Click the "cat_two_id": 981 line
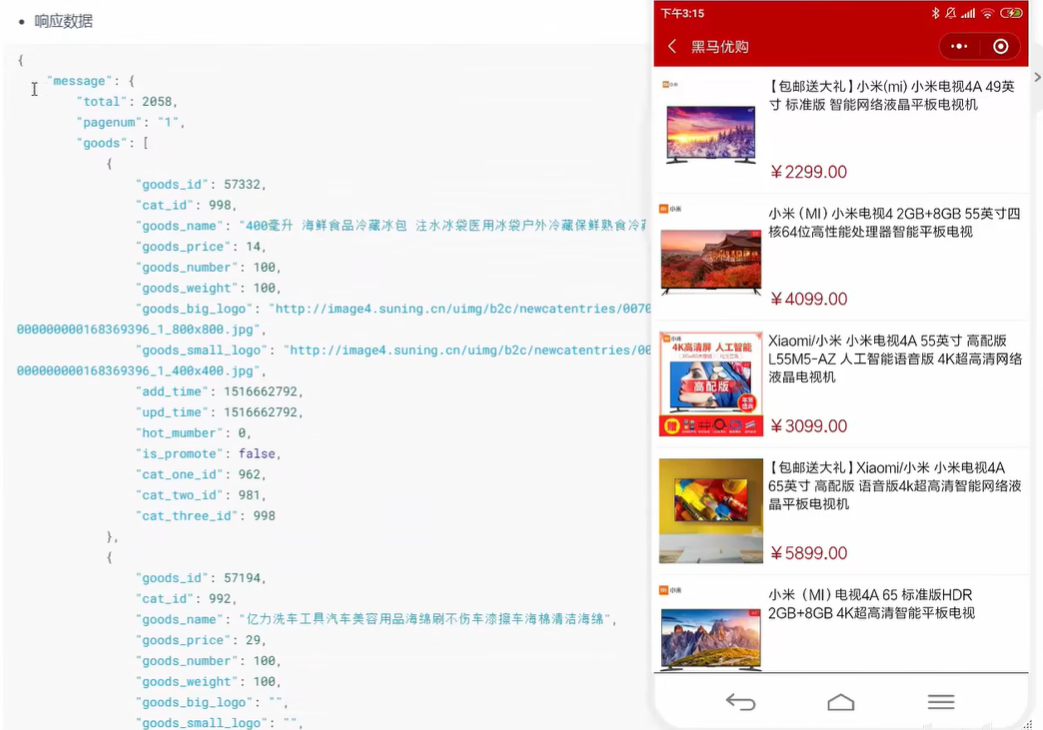Screen dimensions: 1043x730 point(201,494)
